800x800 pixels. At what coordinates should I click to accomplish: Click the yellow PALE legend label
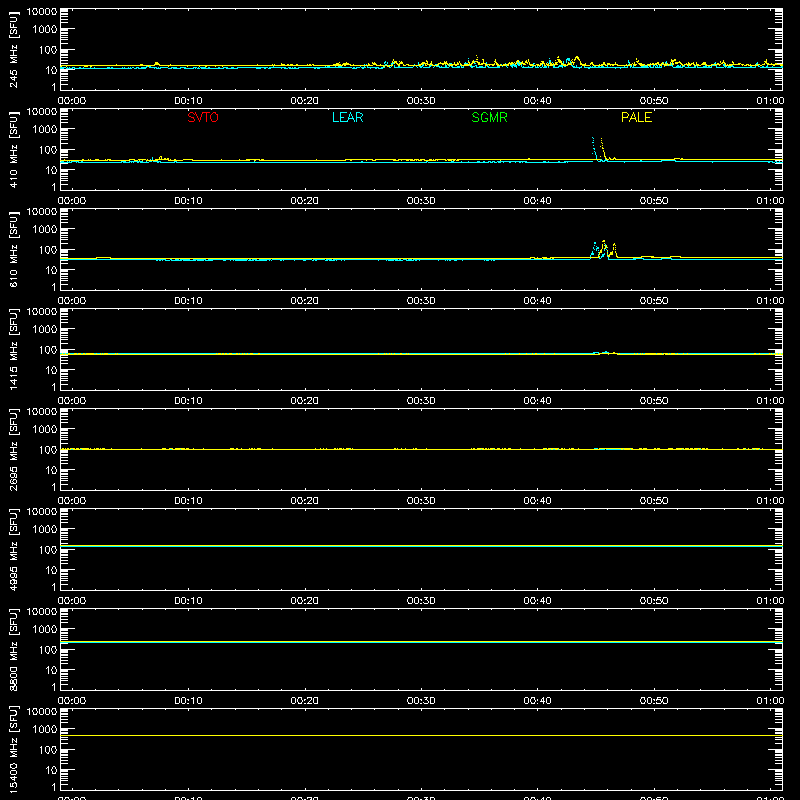(636, 117)
